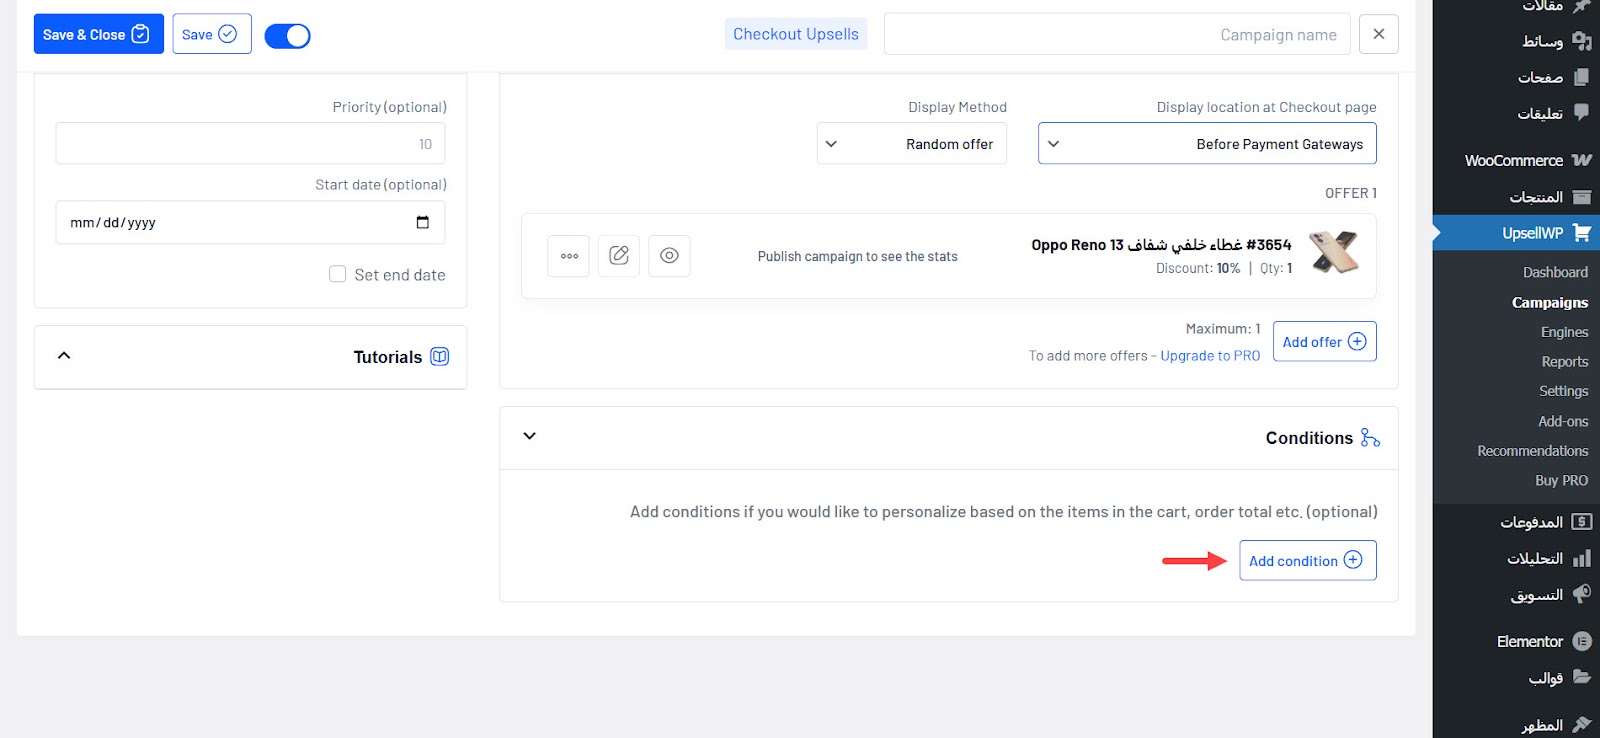The height and width of the screenshot is (738, 1600).
Task: Click the Oppo Reno 13 product thumbnail
Action: [1334, 252]
